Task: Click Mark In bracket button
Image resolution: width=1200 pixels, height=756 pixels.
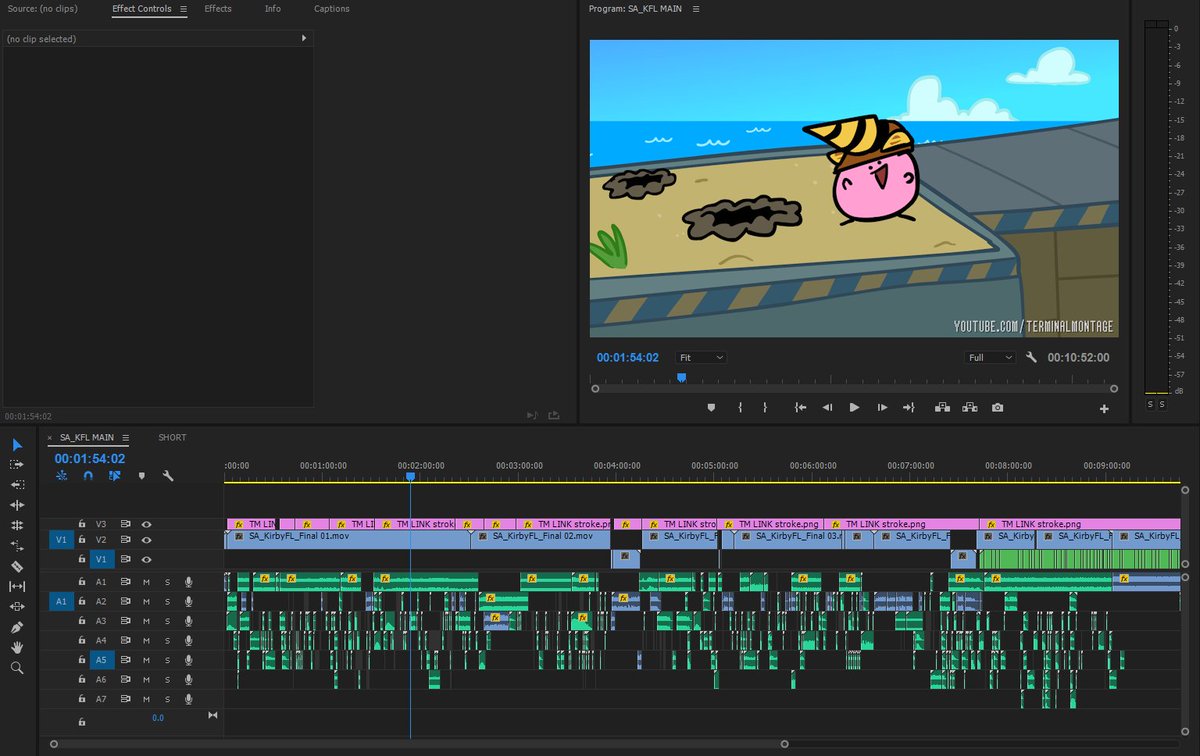Action: click(x=740, y=408)
